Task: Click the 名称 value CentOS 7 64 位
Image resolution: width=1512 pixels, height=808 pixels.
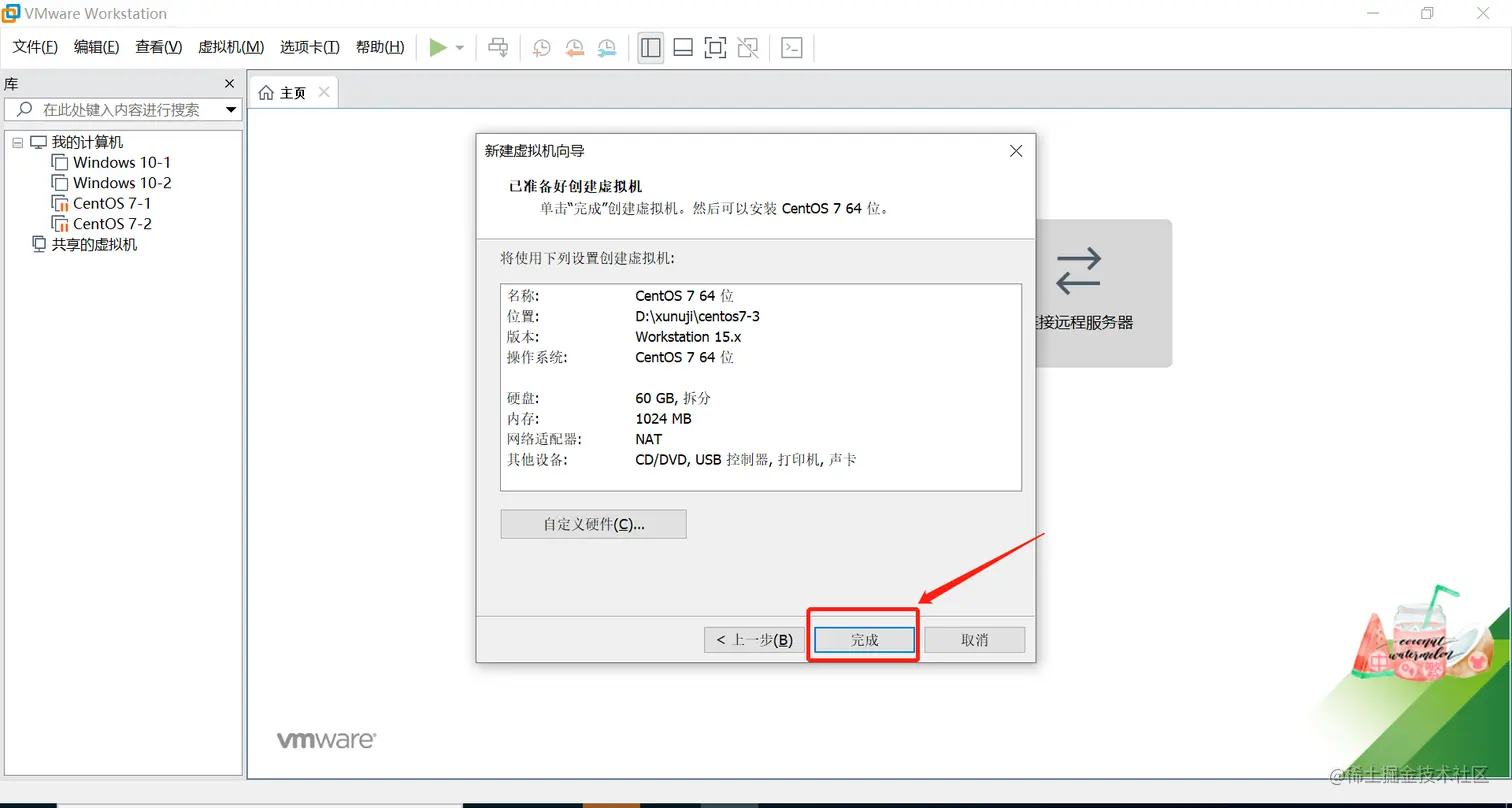Action: 685,296
